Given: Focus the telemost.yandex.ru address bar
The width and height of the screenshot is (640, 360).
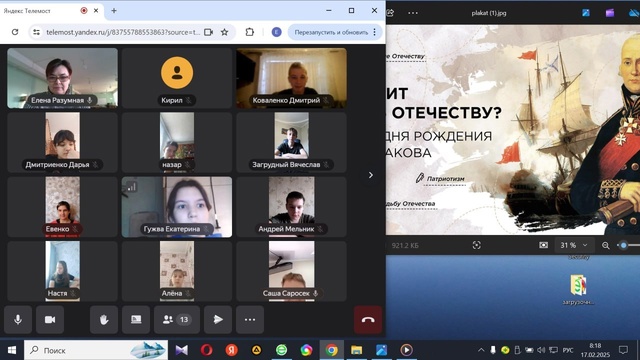Looking at the screenshot, I should (122, 32).
